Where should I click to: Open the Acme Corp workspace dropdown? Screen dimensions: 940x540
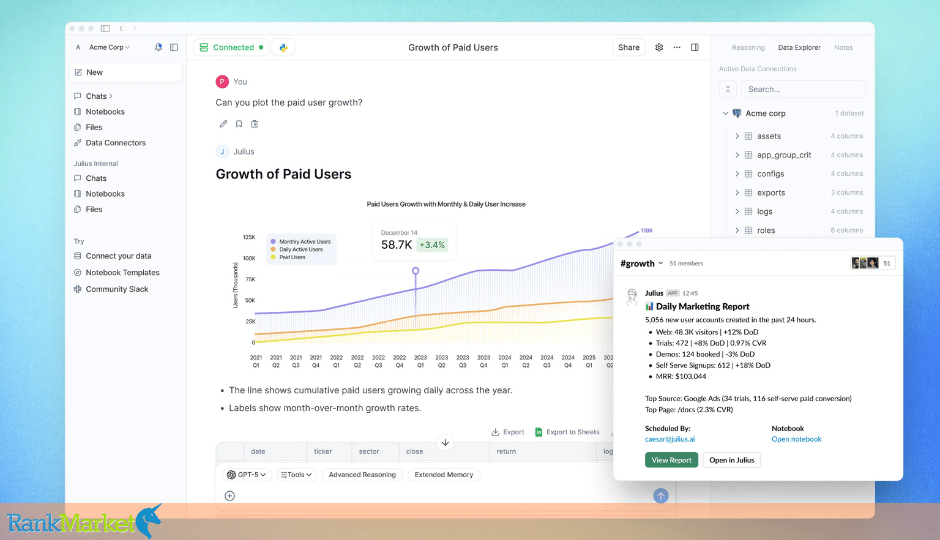pos(109,47)
